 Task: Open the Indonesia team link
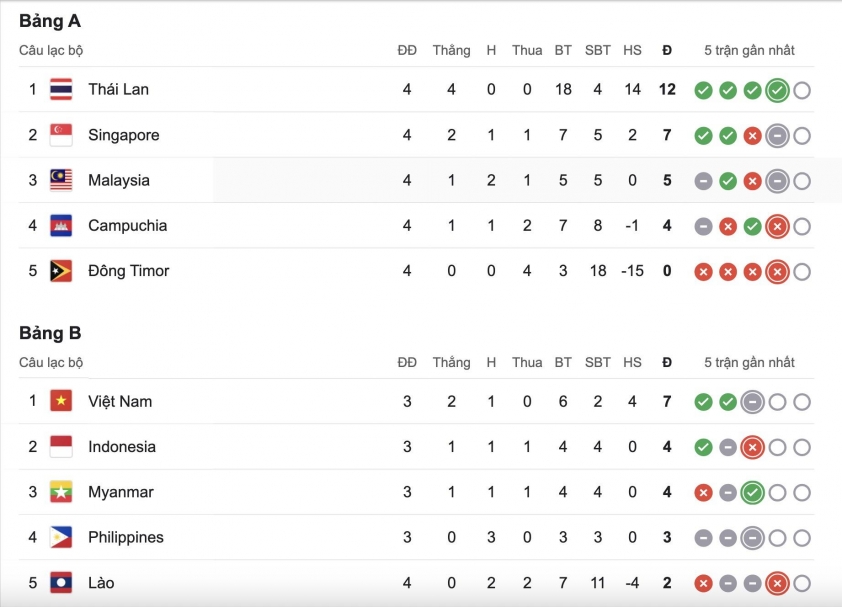[x=122, y=447]
